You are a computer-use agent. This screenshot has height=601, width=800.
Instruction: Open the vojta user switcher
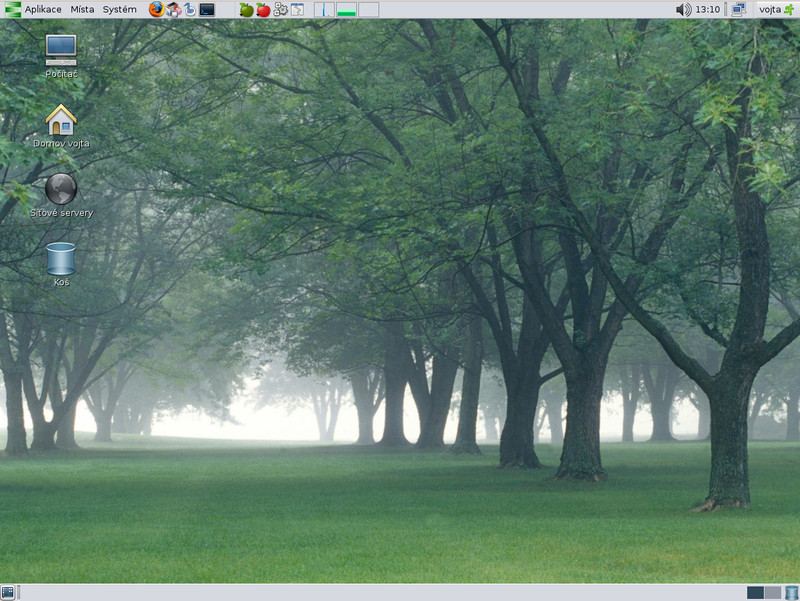(x=775, y=9)
